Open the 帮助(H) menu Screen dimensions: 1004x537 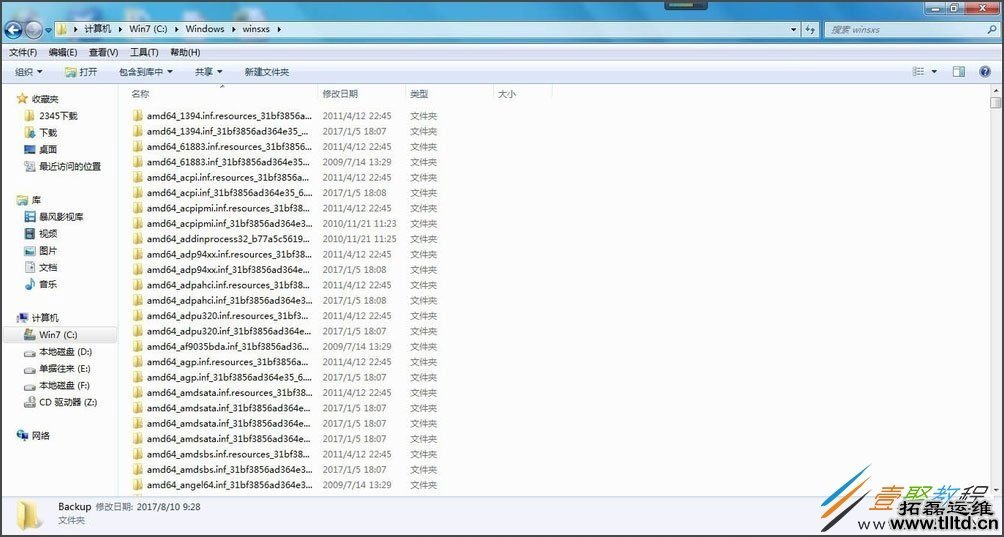[x=185, y=52]
